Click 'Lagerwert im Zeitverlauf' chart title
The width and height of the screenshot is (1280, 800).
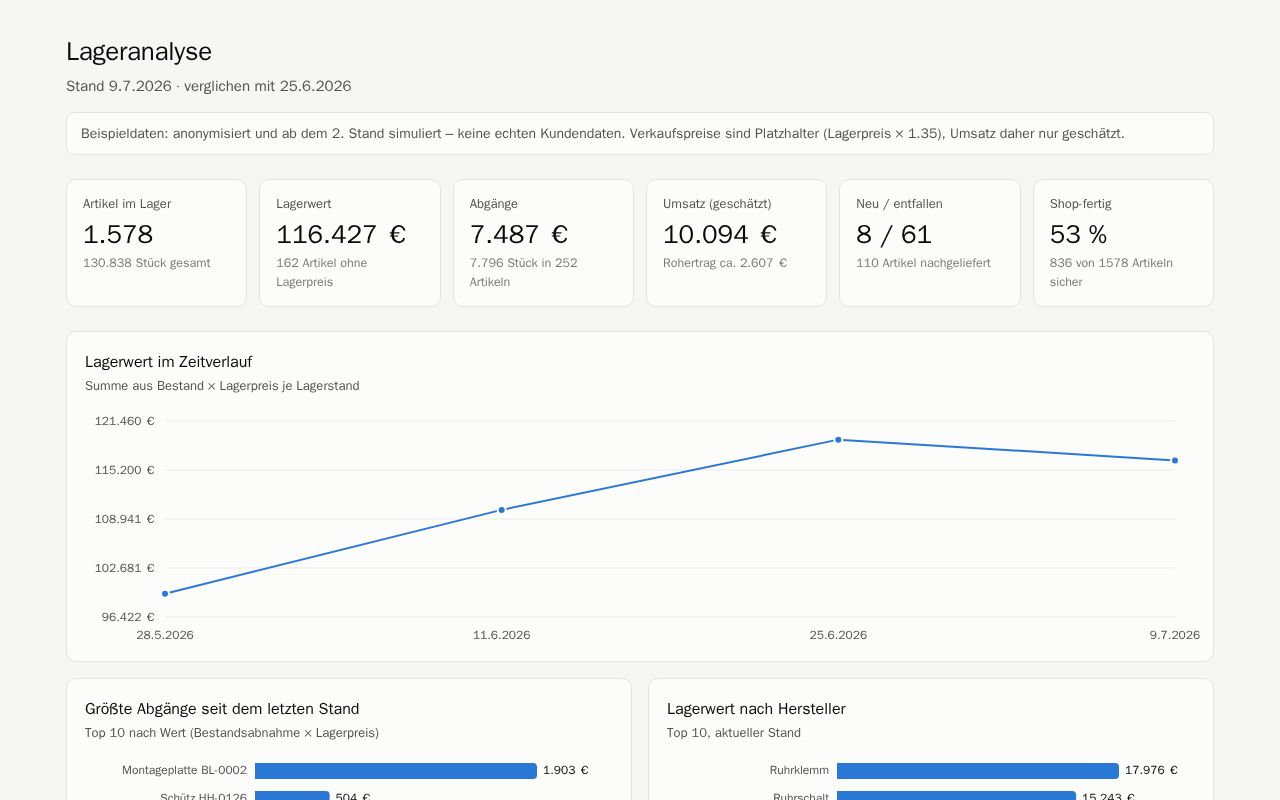[x=168, y=362]
